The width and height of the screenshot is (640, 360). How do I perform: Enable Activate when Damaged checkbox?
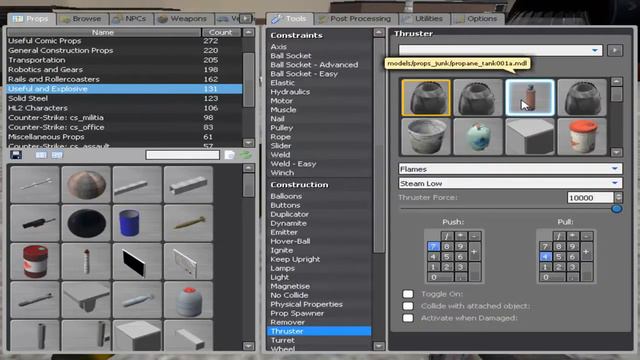408,318
